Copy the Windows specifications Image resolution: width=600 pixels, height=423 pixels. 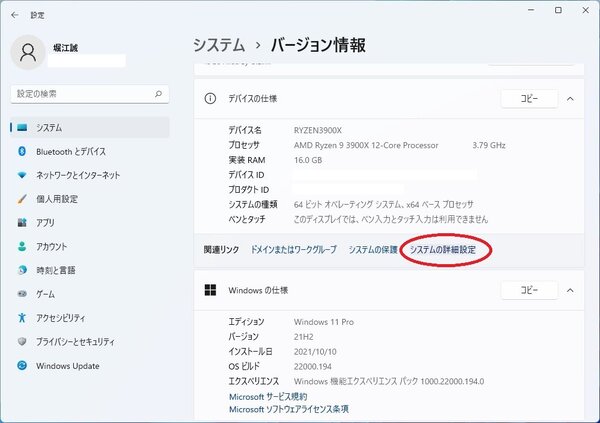[x=529, y=290]
